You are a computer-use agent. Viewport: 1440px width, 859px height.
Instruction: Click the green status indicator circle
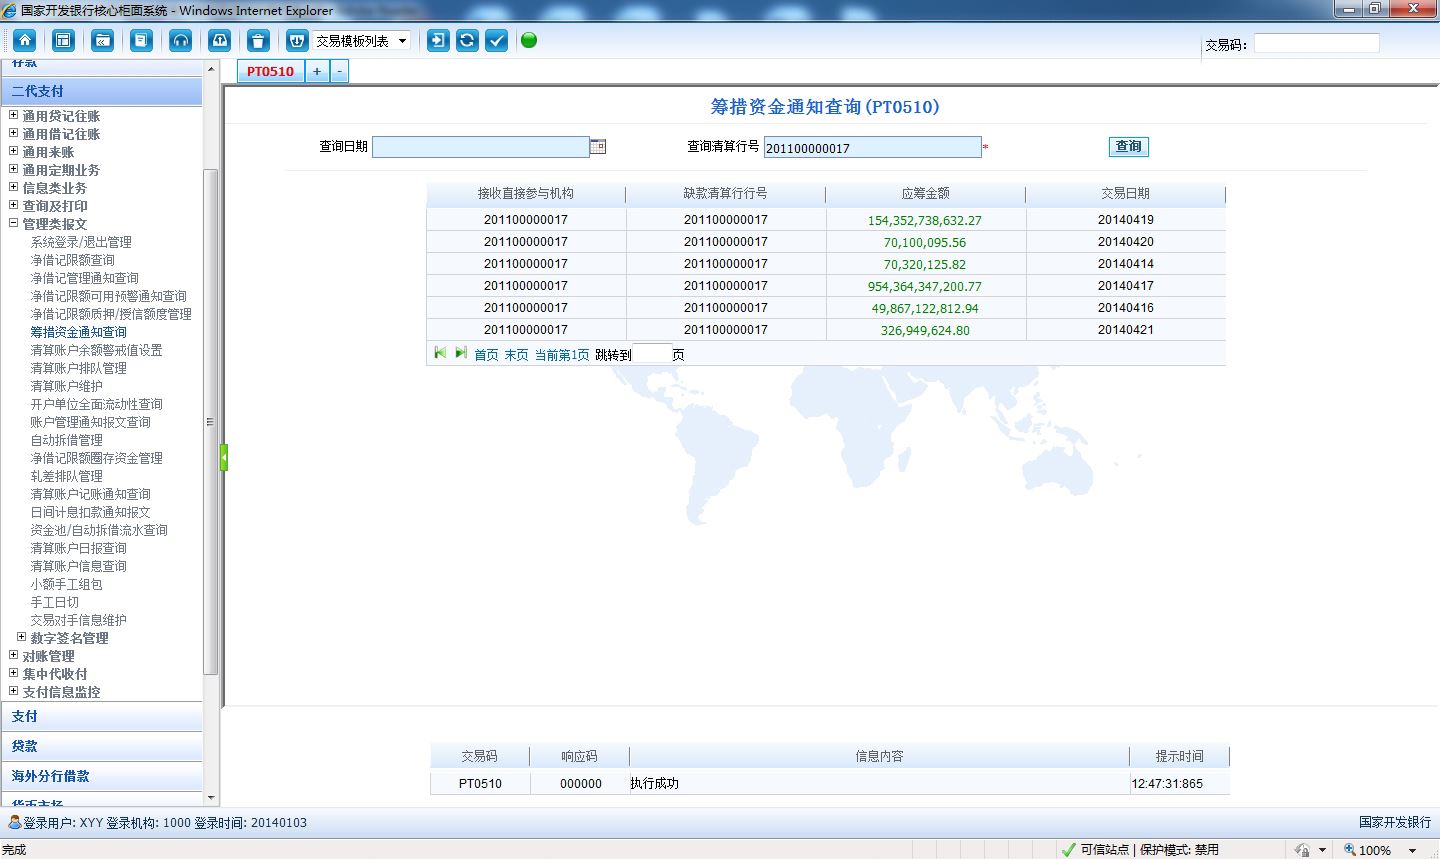tap(529, 40)
